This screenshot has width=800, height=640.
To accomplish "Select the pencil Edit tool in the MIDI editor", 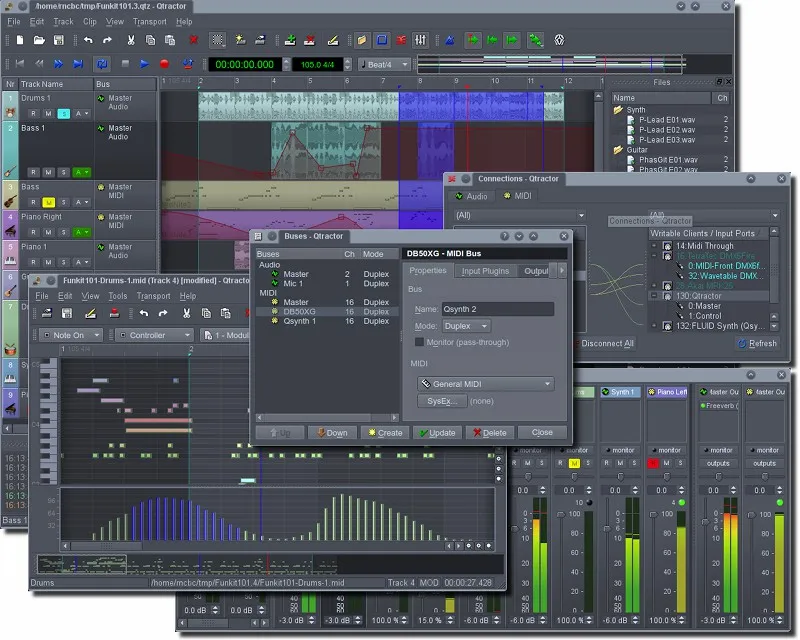I will point(90,314).
